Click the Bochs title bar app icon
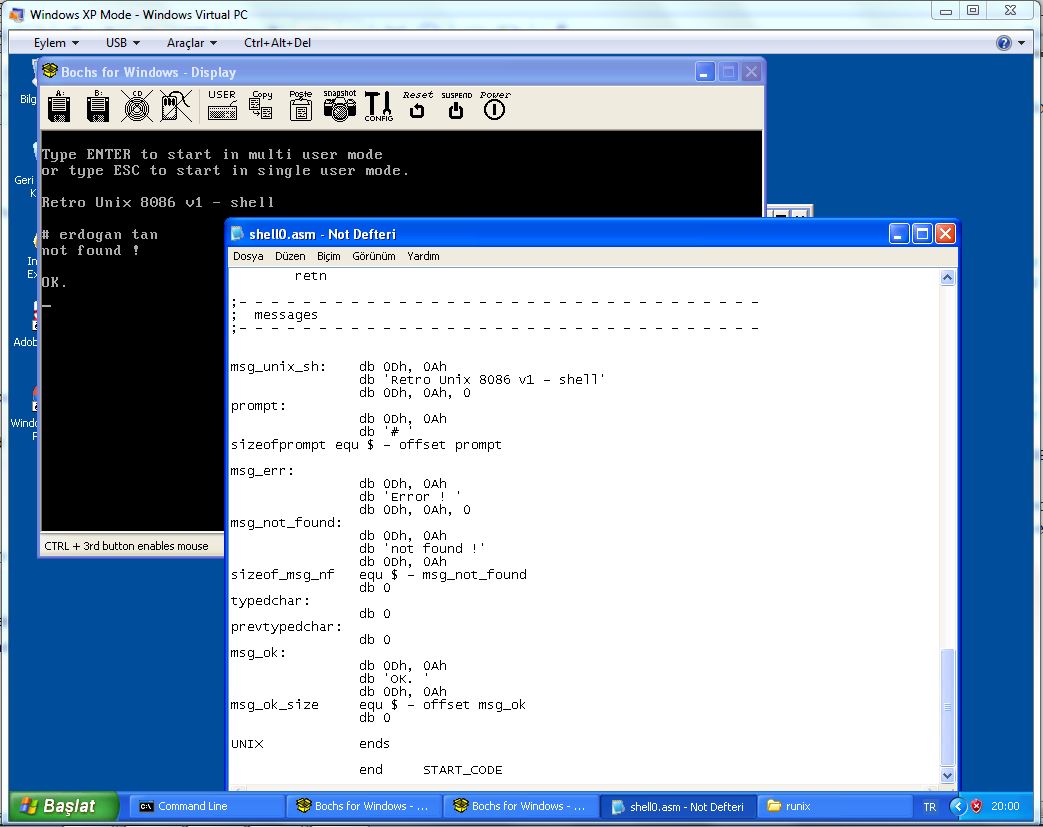This screenshot has width=1043, height=827. click(x=51, y=71)
